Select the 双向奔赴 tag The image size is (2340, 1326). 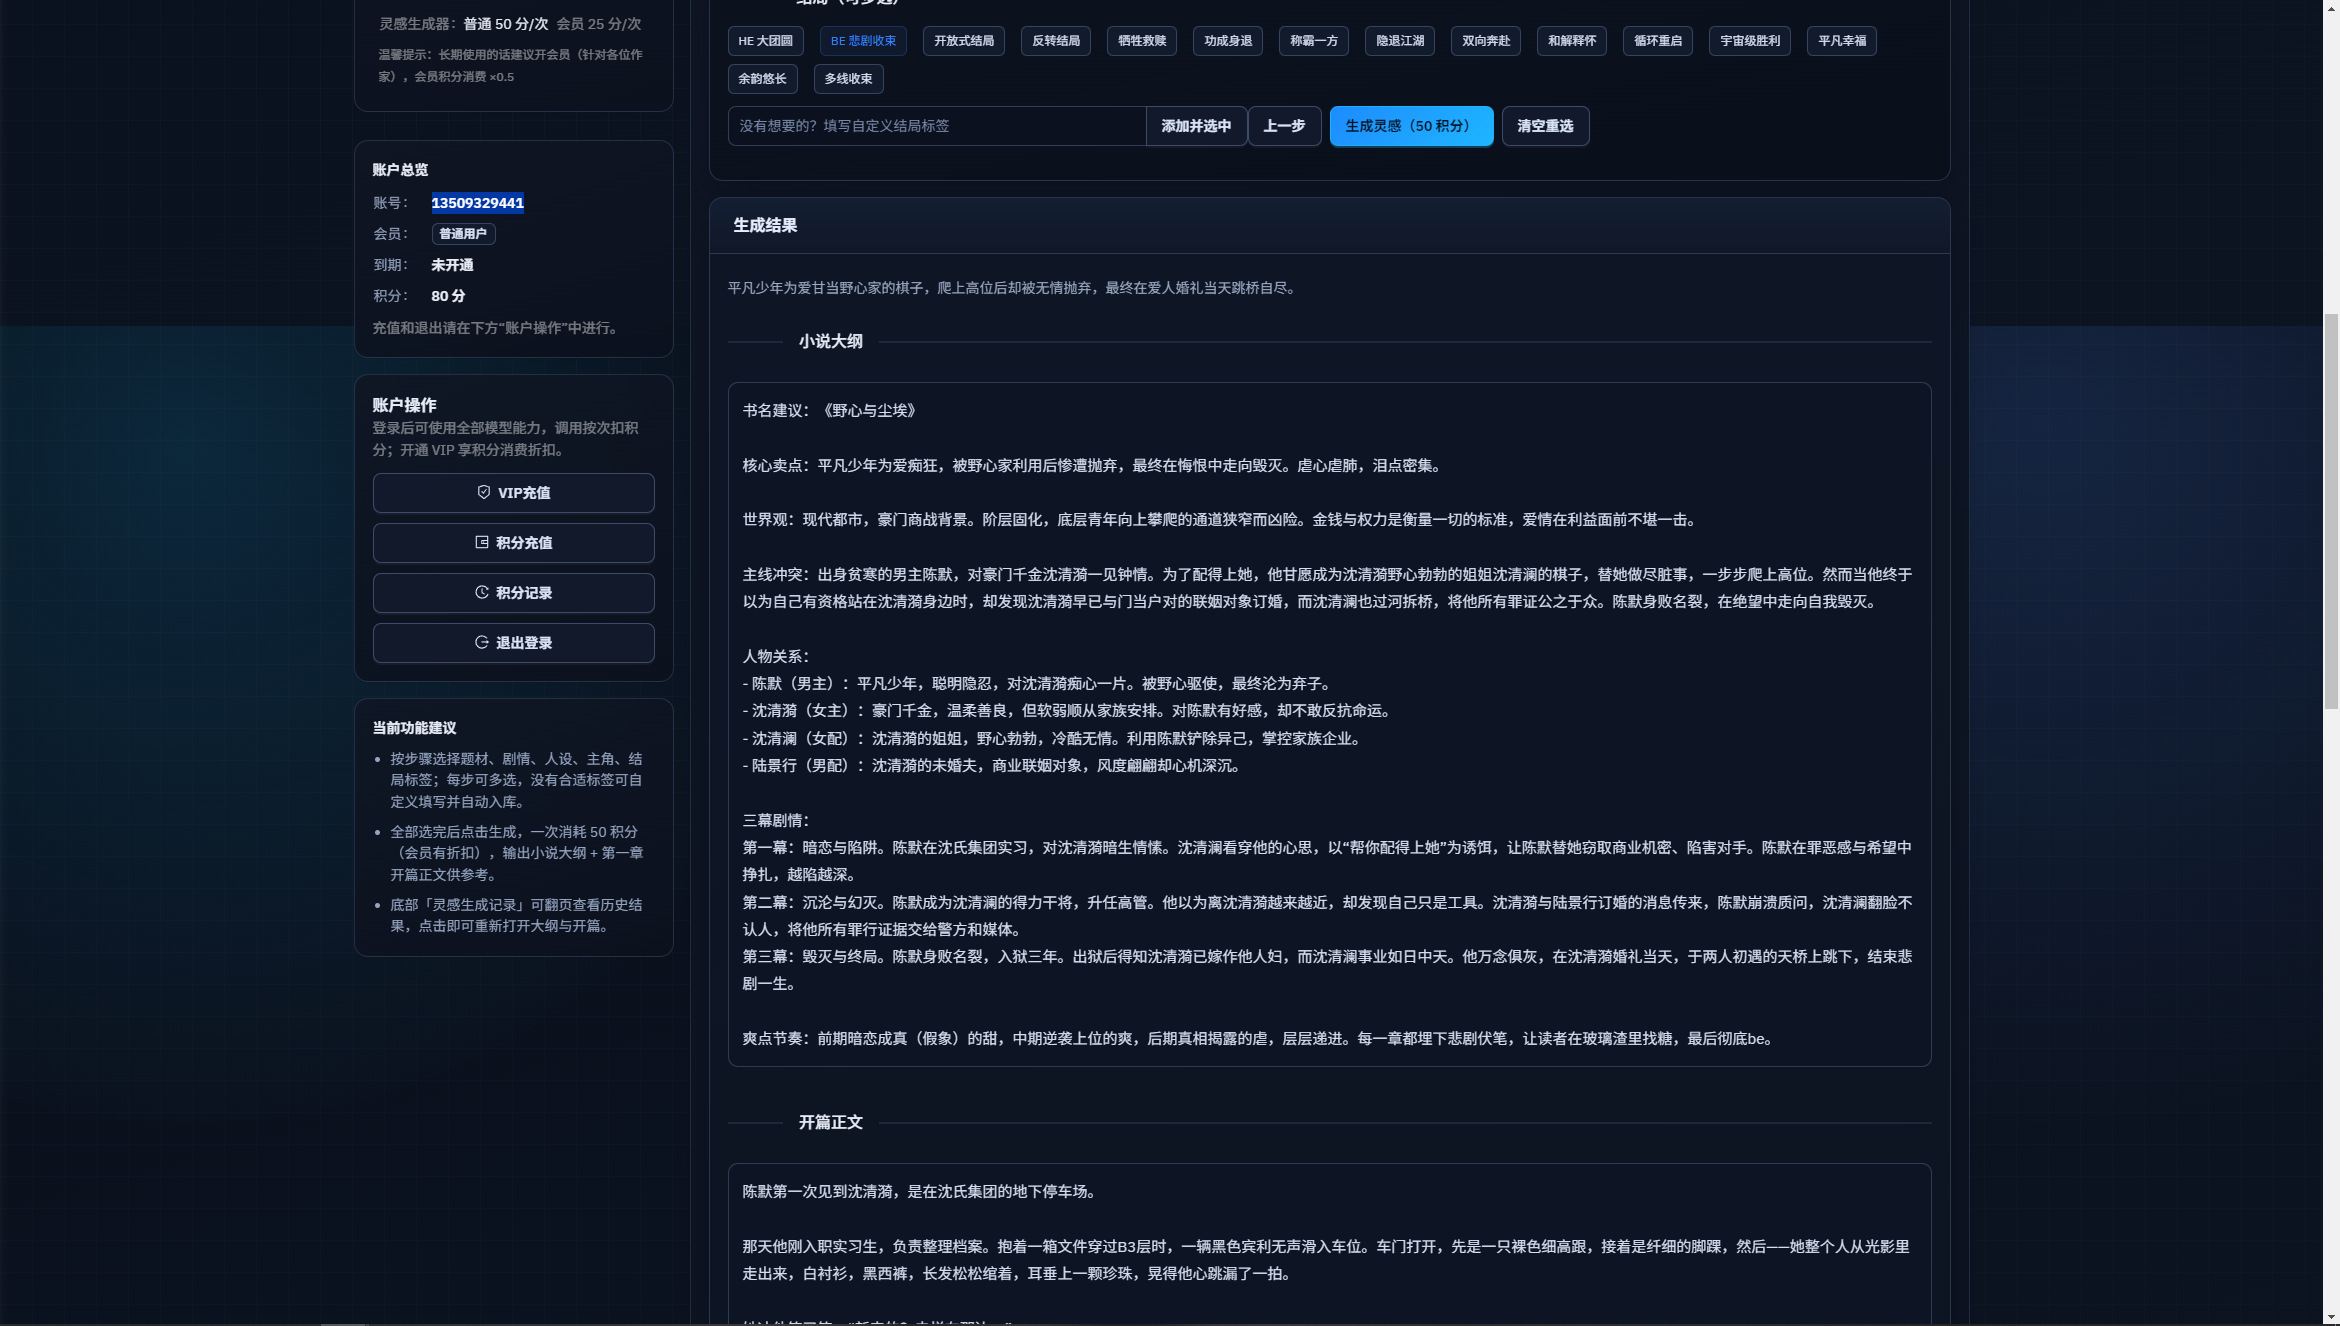pos(1486,41)
